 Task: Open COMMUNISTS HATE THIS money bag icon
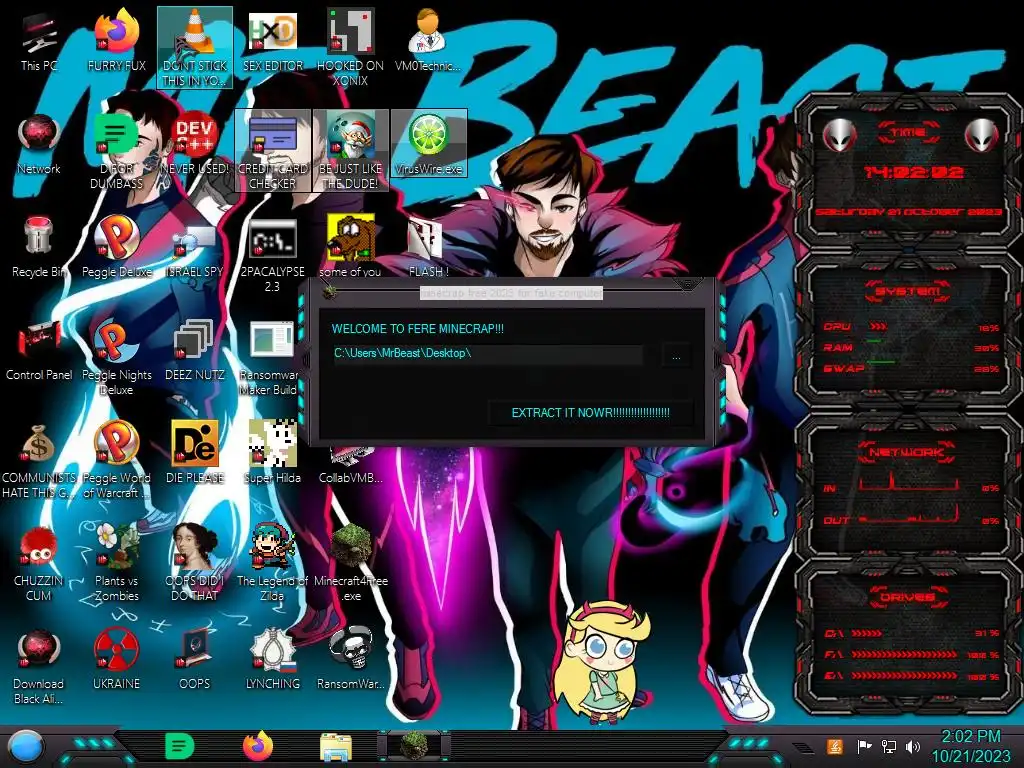[39, 460]
